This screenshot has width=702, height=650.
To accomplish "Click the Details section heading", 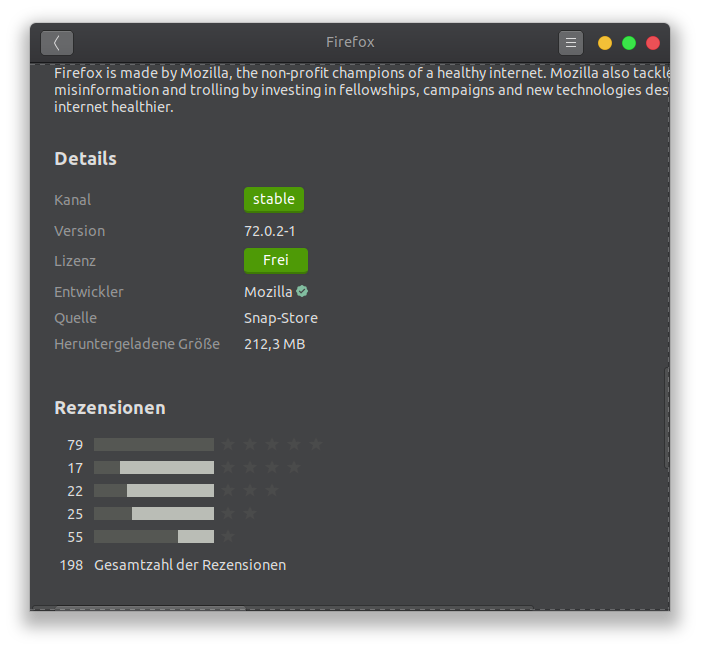I will pyautogui.click(x=86, y=159).
